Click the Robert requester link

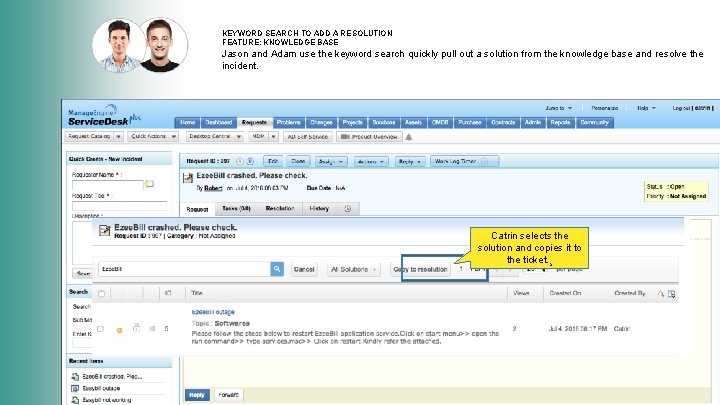(x=213, y=188)
